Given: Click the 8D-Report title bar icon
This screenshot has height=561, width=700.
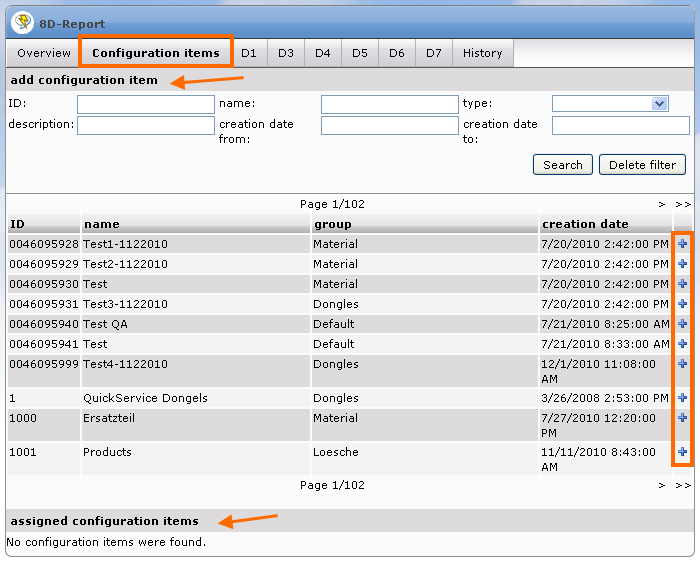Looking at the screenshot, I should tap(21, 22).
